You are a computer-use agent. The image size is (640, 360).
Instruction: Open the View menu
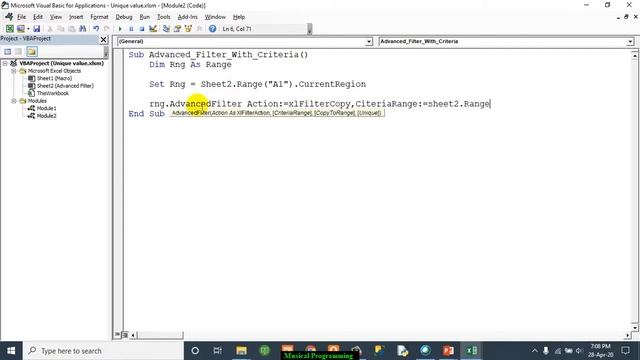[x=56, y=17]
